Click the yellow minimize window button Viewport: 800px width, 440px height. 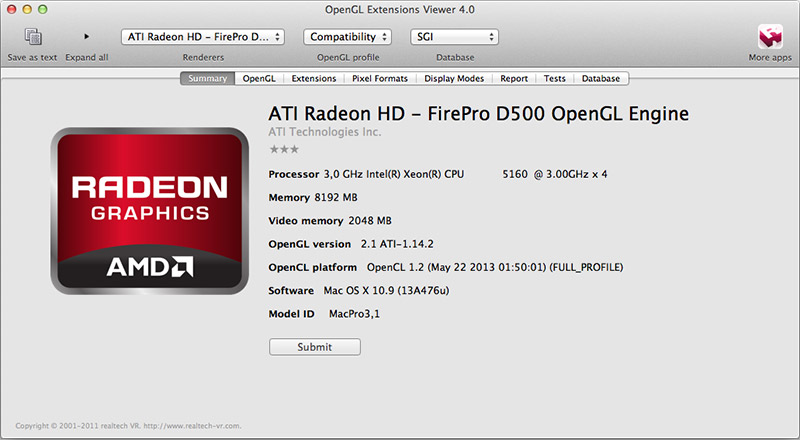[x=27, y=9]
